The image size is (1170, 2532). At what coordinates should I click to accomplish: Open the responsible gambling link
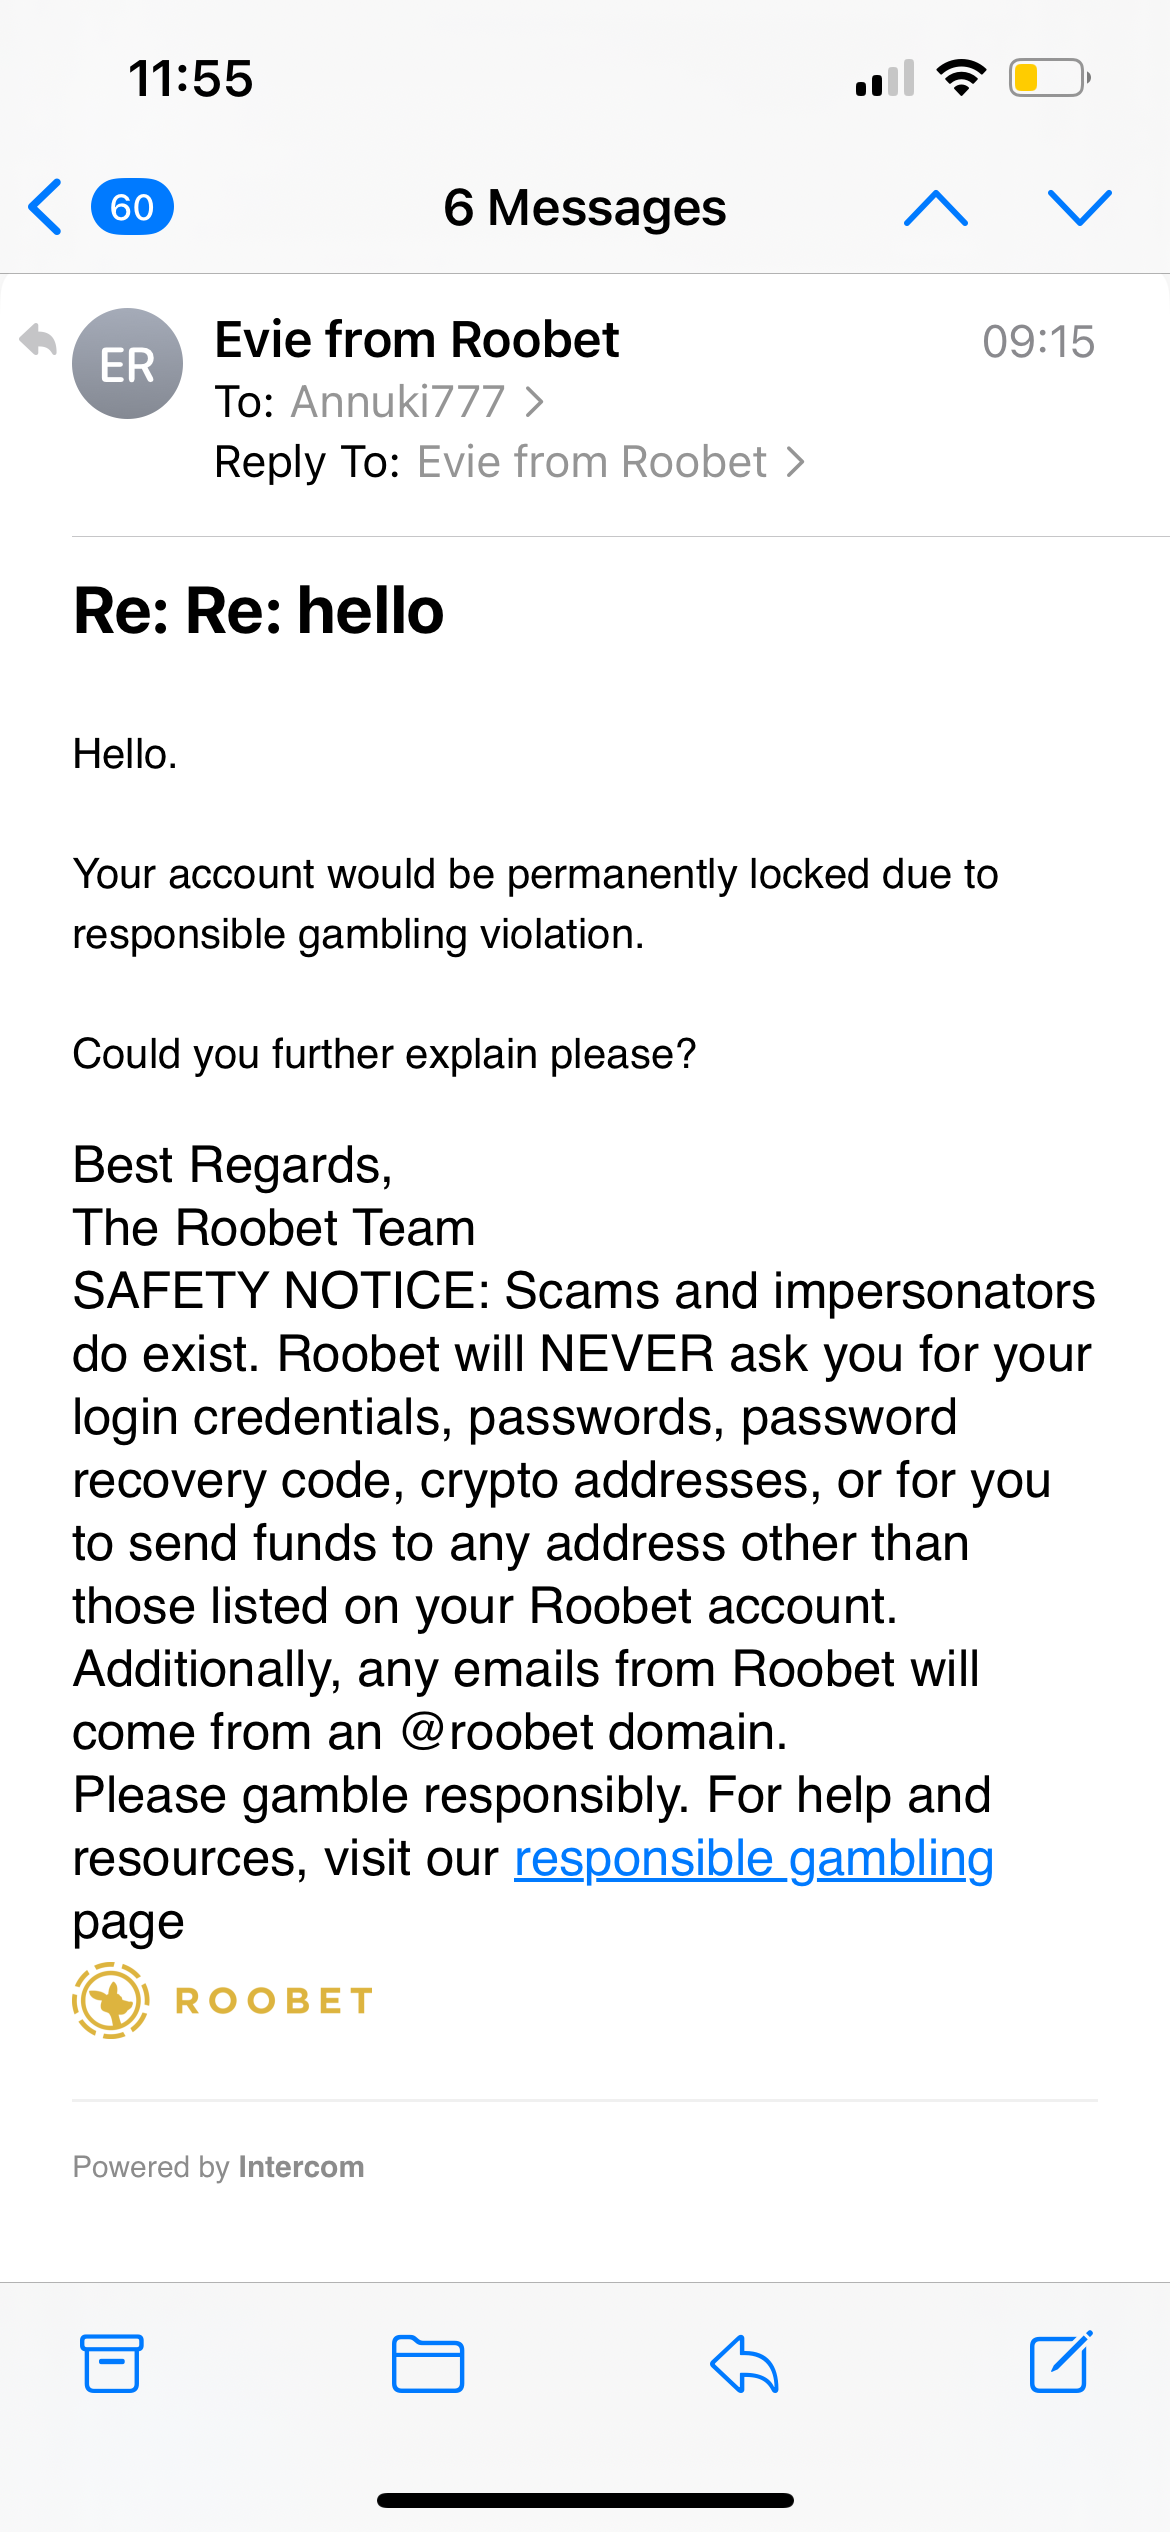[753, 1859]
